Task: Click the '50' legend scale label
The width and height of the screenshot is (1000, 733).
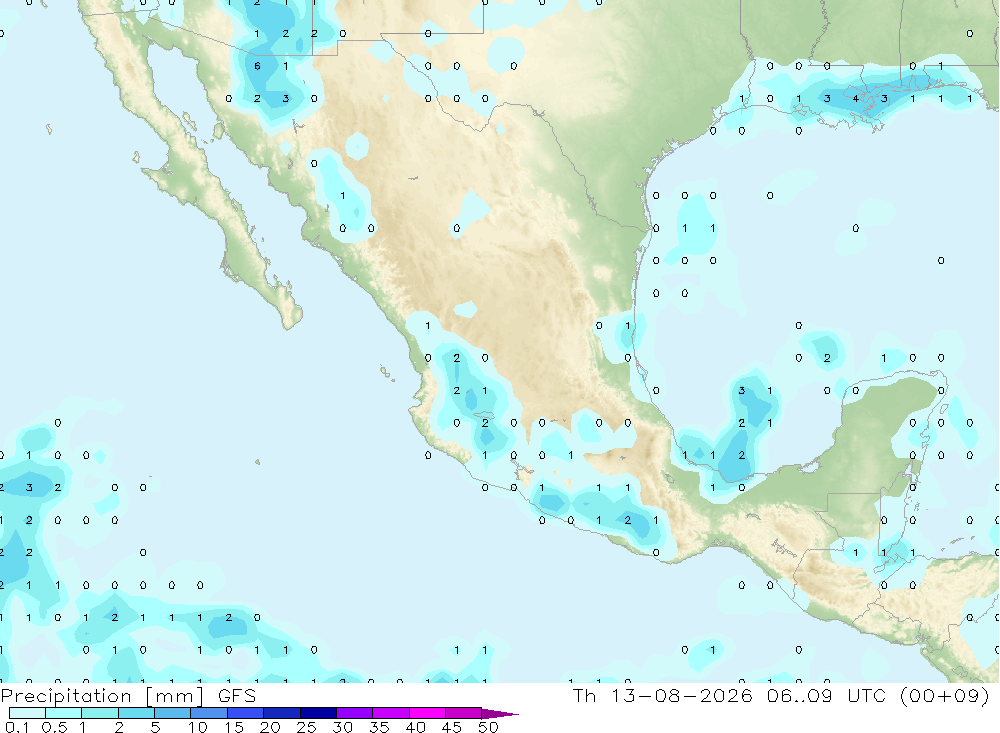Action: point(488,727)
